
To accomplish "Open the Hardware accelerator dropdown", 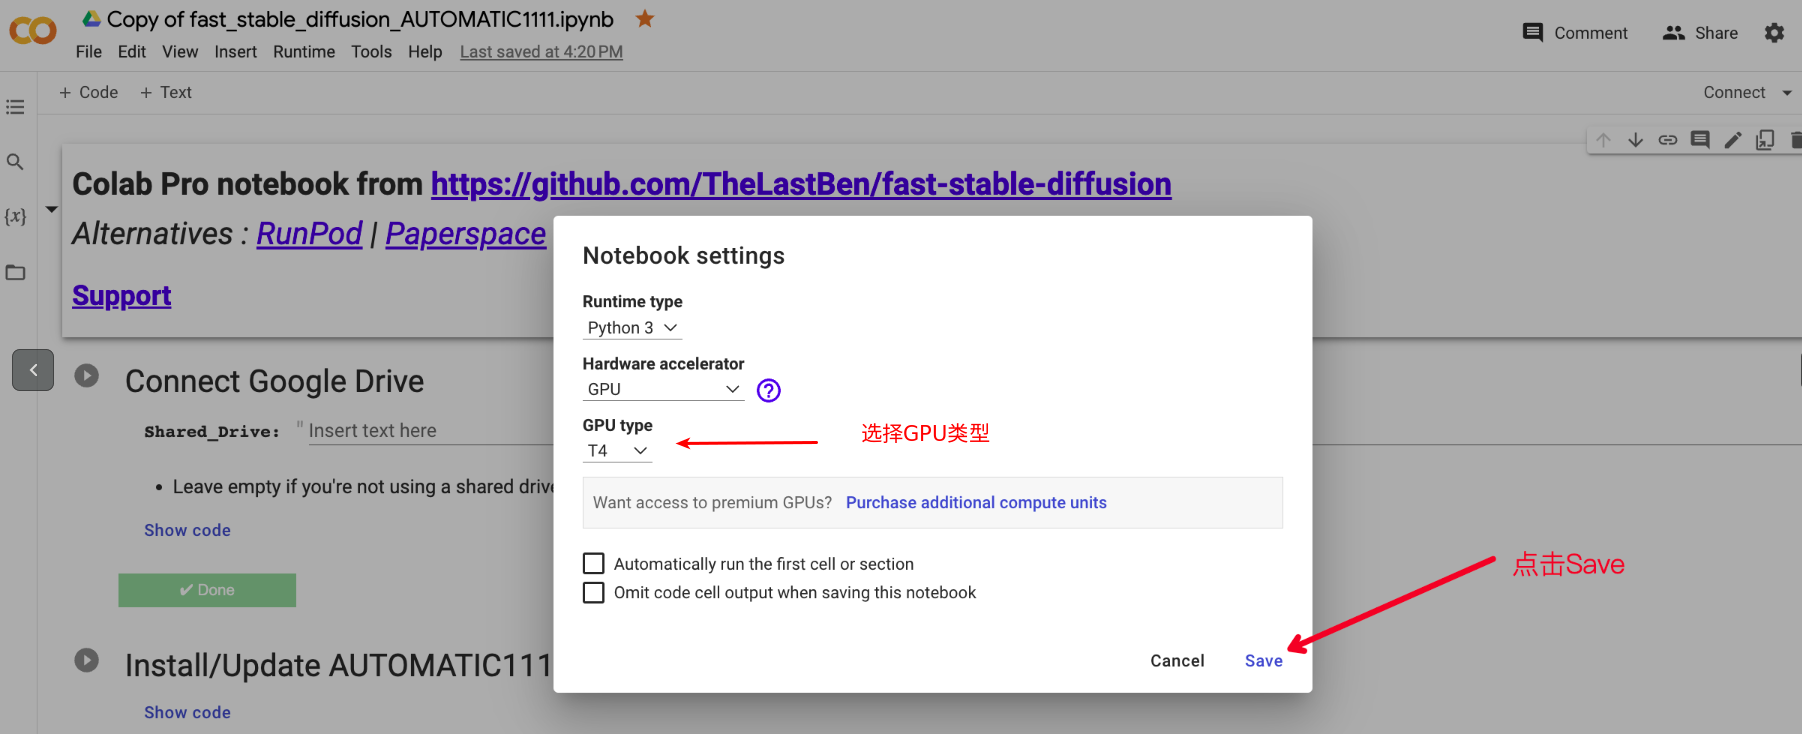I will [x=663, y=389].
